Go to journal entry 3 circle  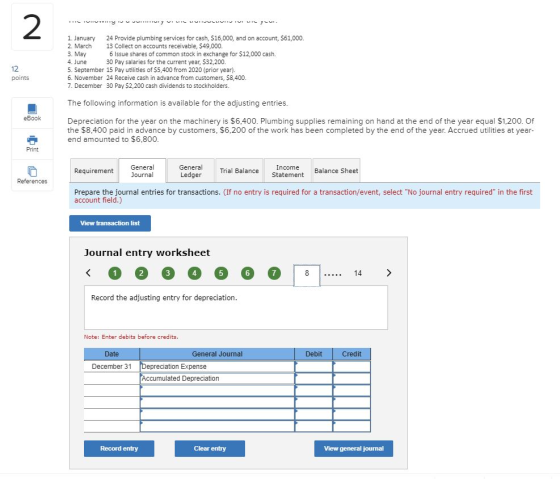click(168, 273)
